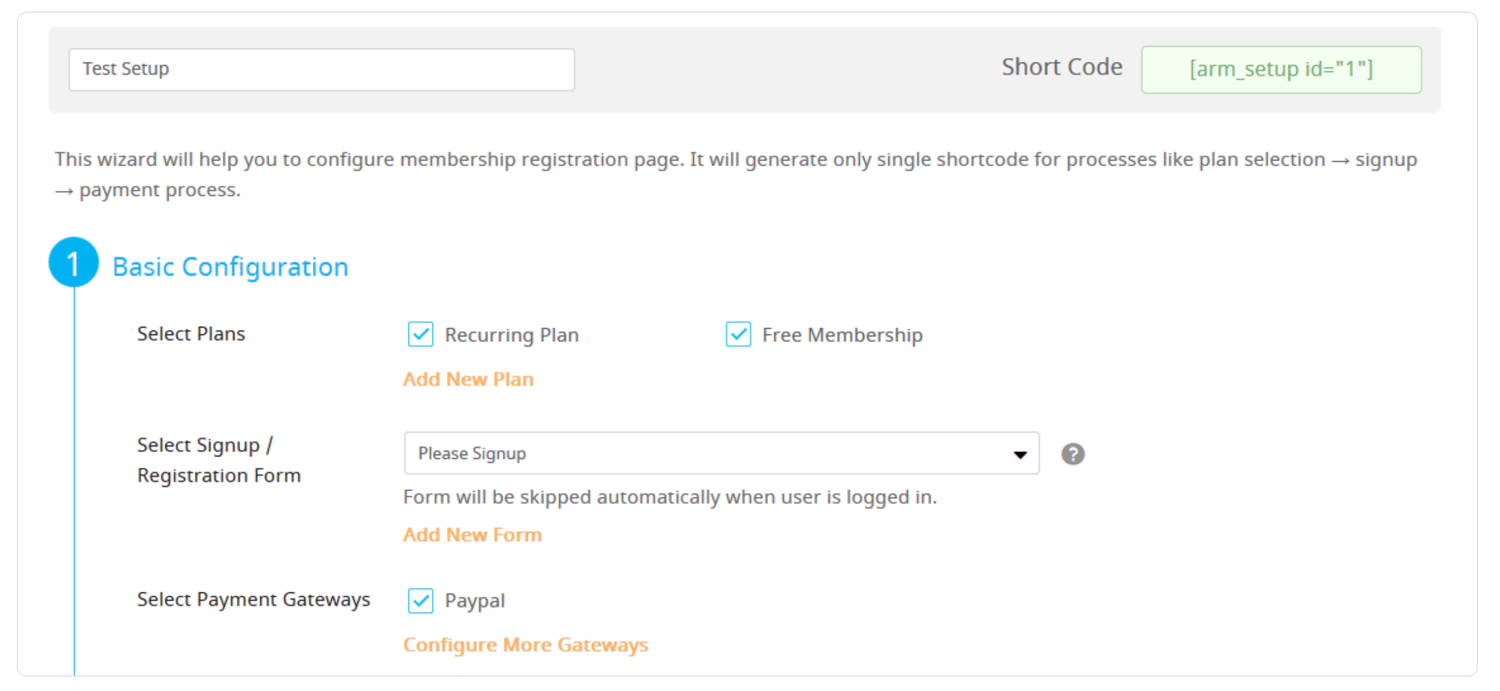The height and width of the screenshot is (691, 1500).
Task: Click Configure More Gateways link
Action: (x=525, y=645)
